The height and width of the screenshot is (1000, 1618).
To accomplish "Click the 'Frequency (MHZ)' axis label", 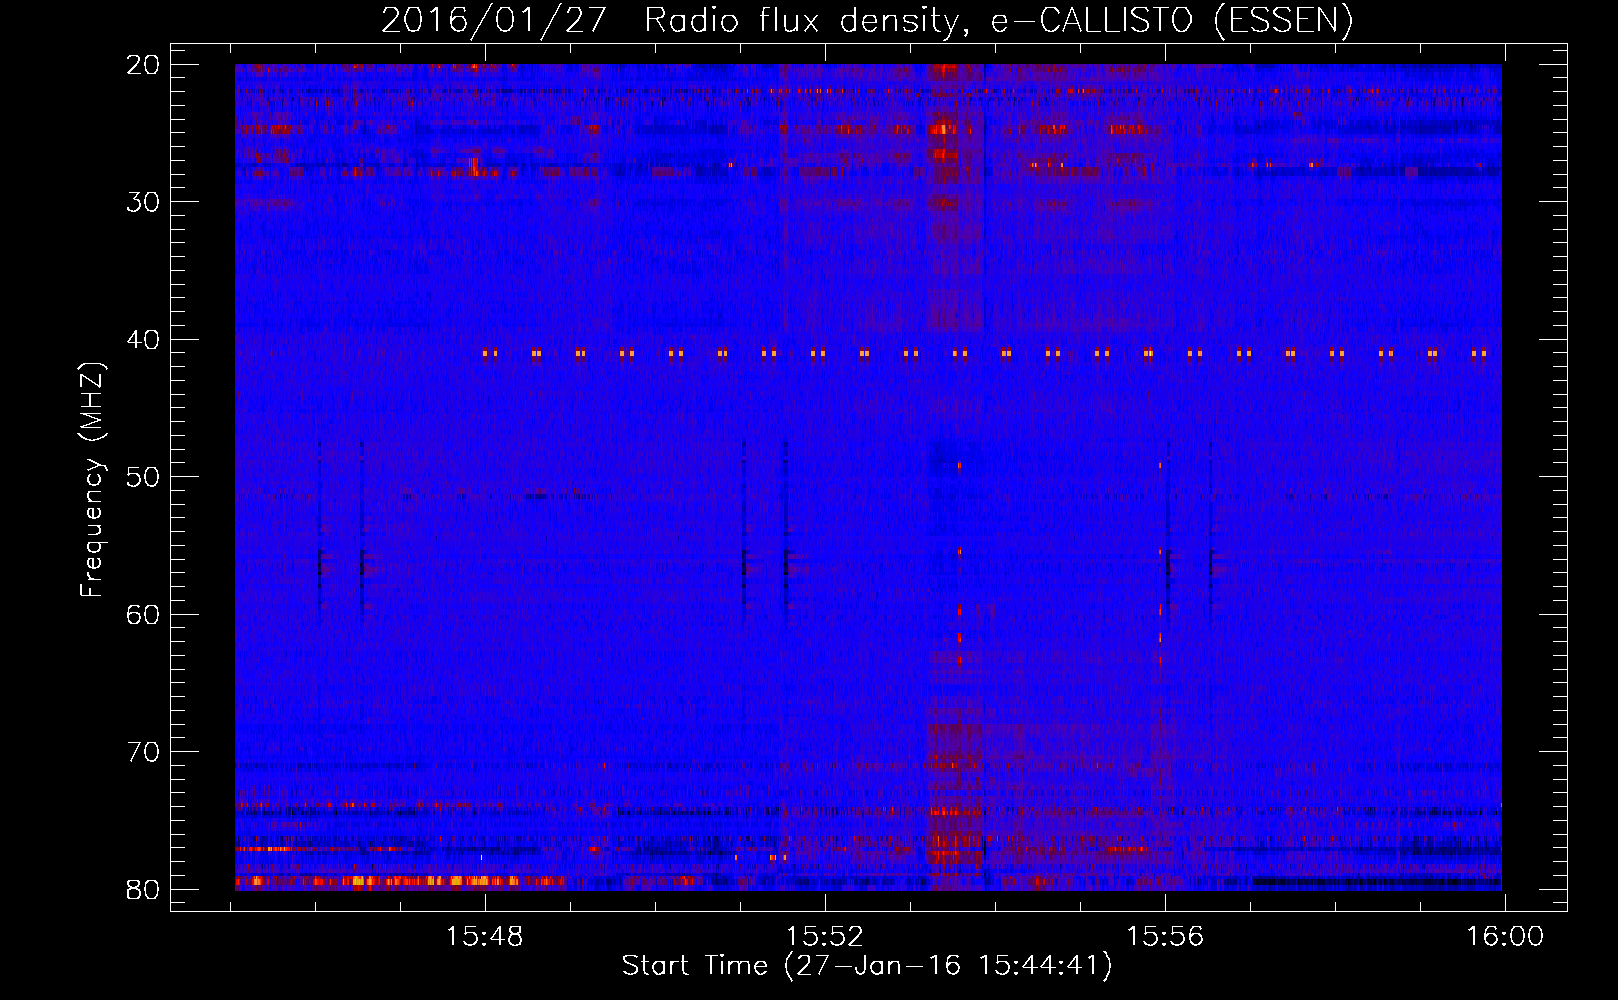I will coord(92,480).
